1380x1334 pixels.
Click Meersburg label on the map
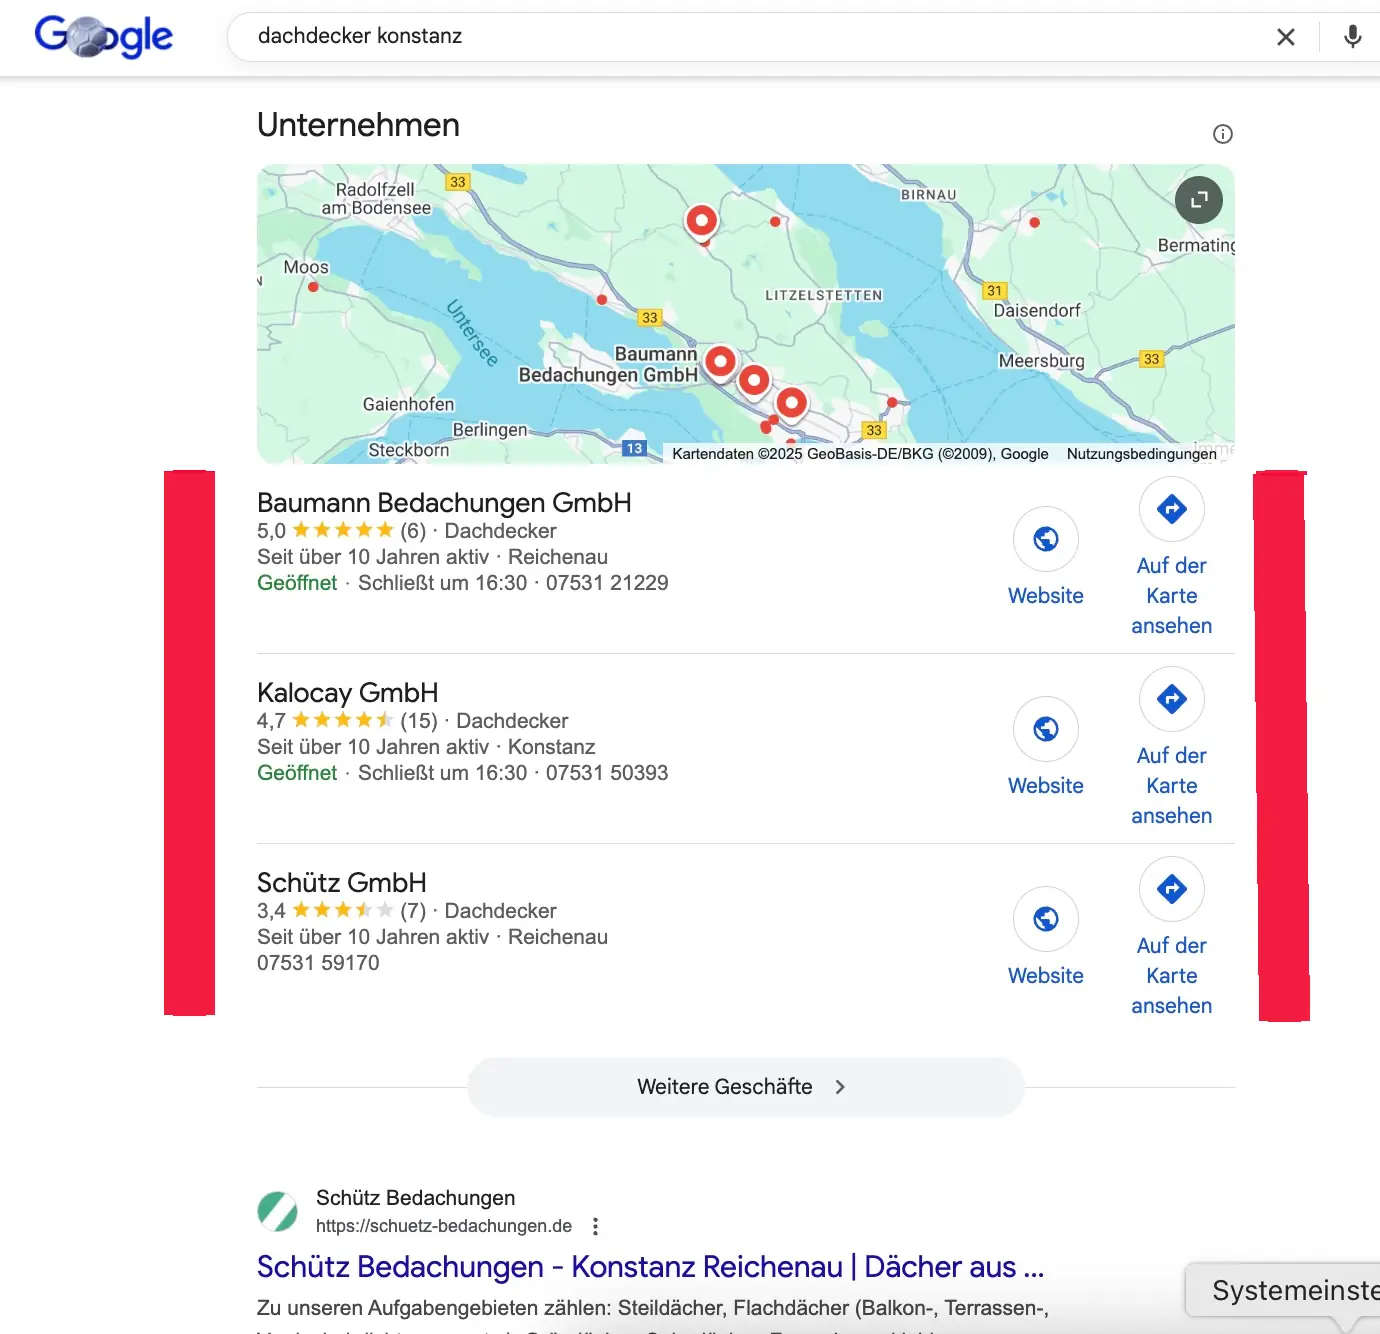click(1041, 361)
